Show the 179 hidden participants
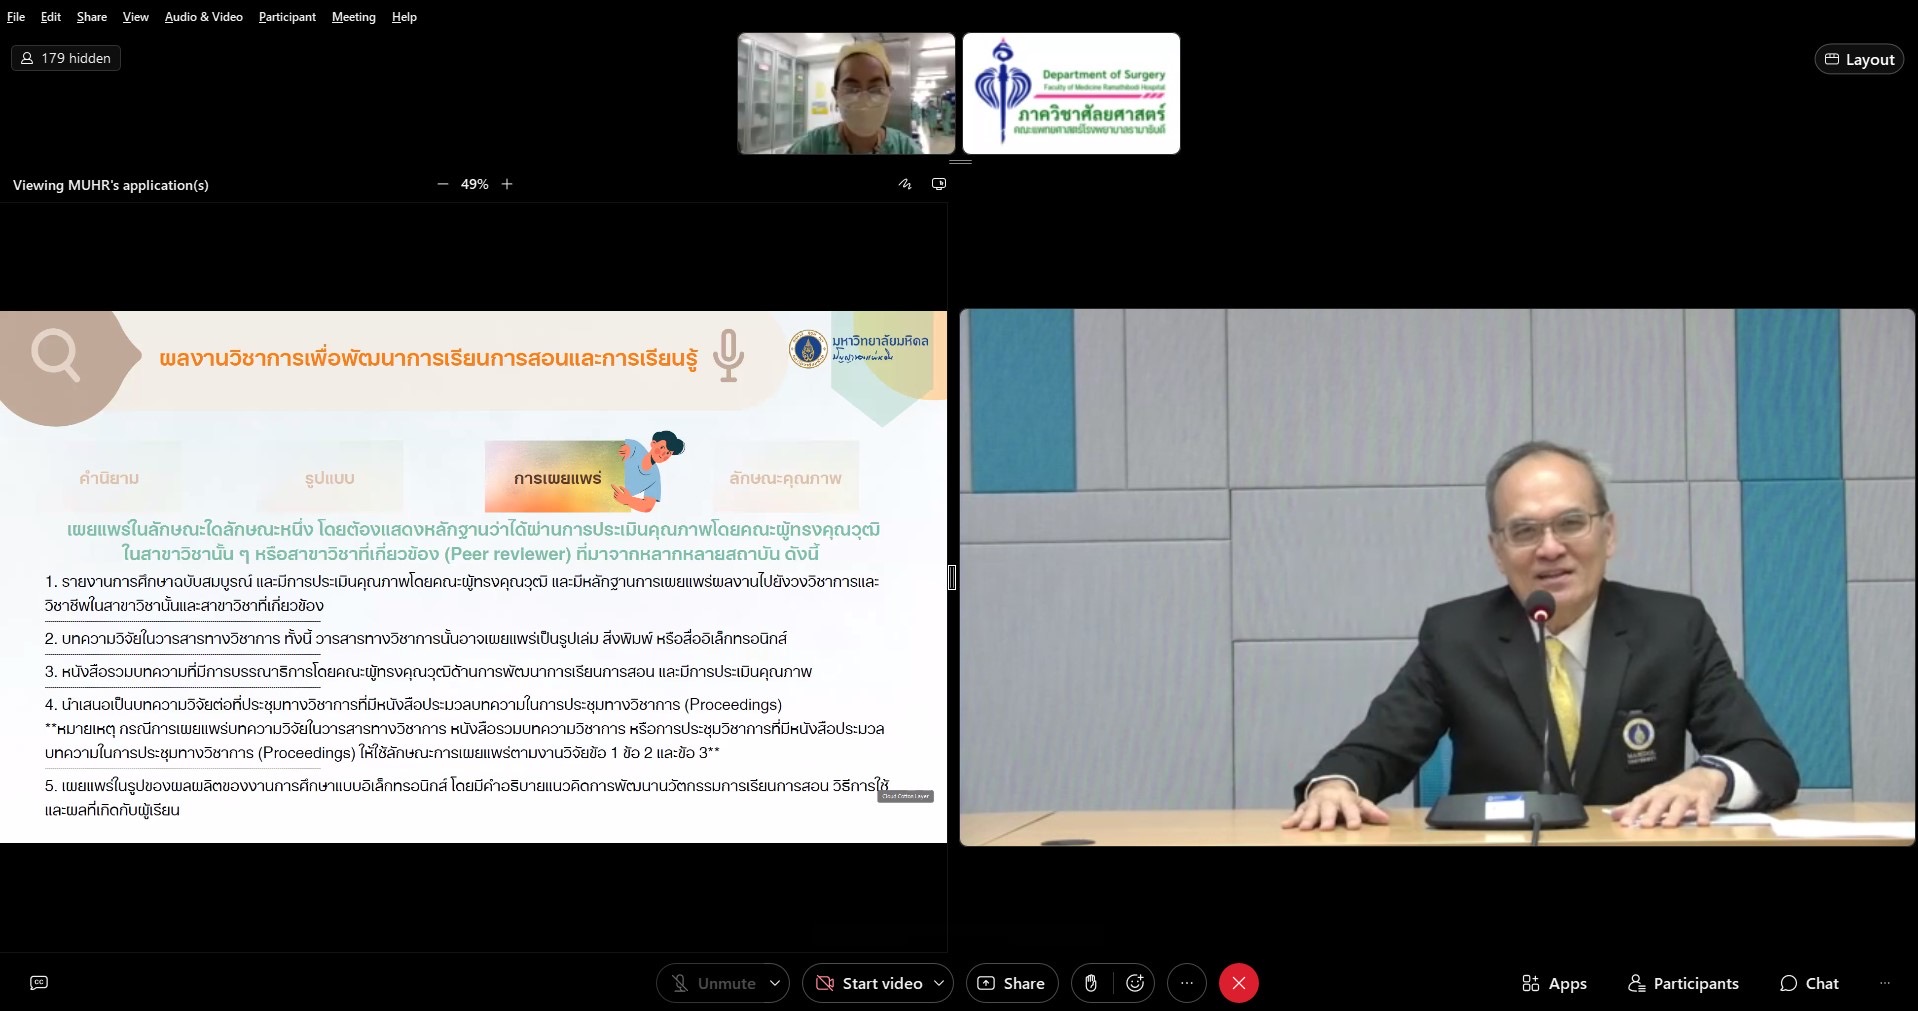The width and height of the screenshot is (1918, 1011). [x=66, y=58]
